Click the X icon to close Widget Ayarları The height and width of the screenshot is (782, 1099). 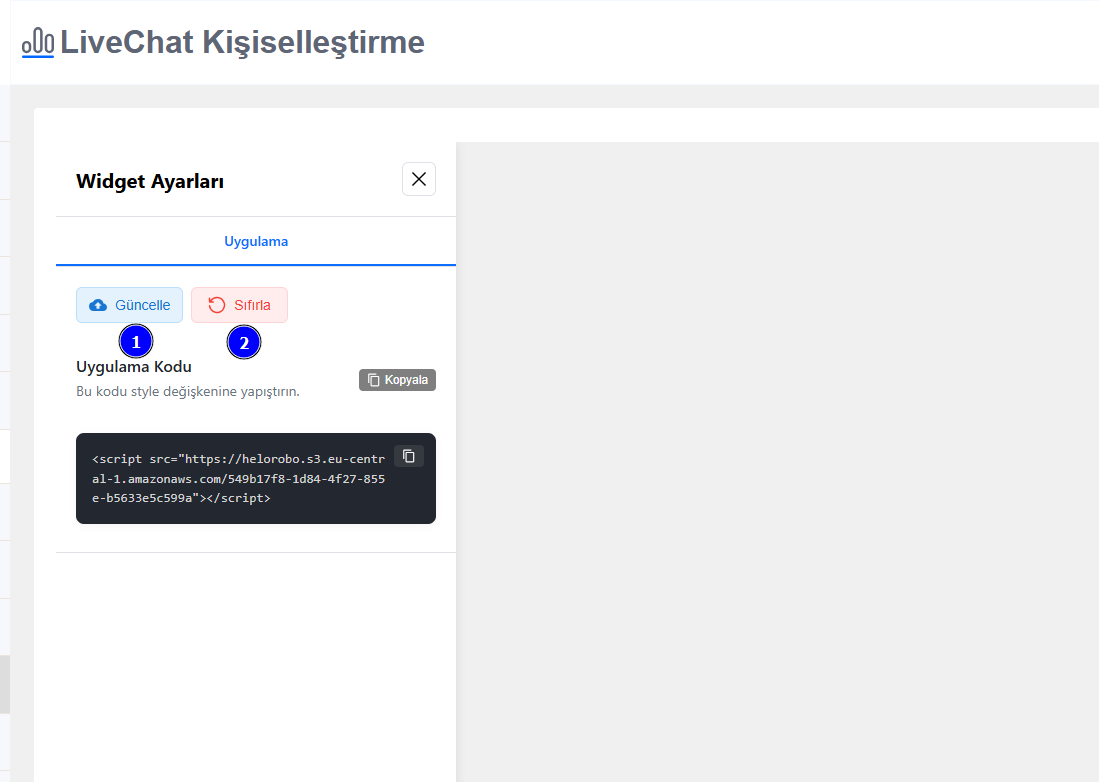coord(418,179)
